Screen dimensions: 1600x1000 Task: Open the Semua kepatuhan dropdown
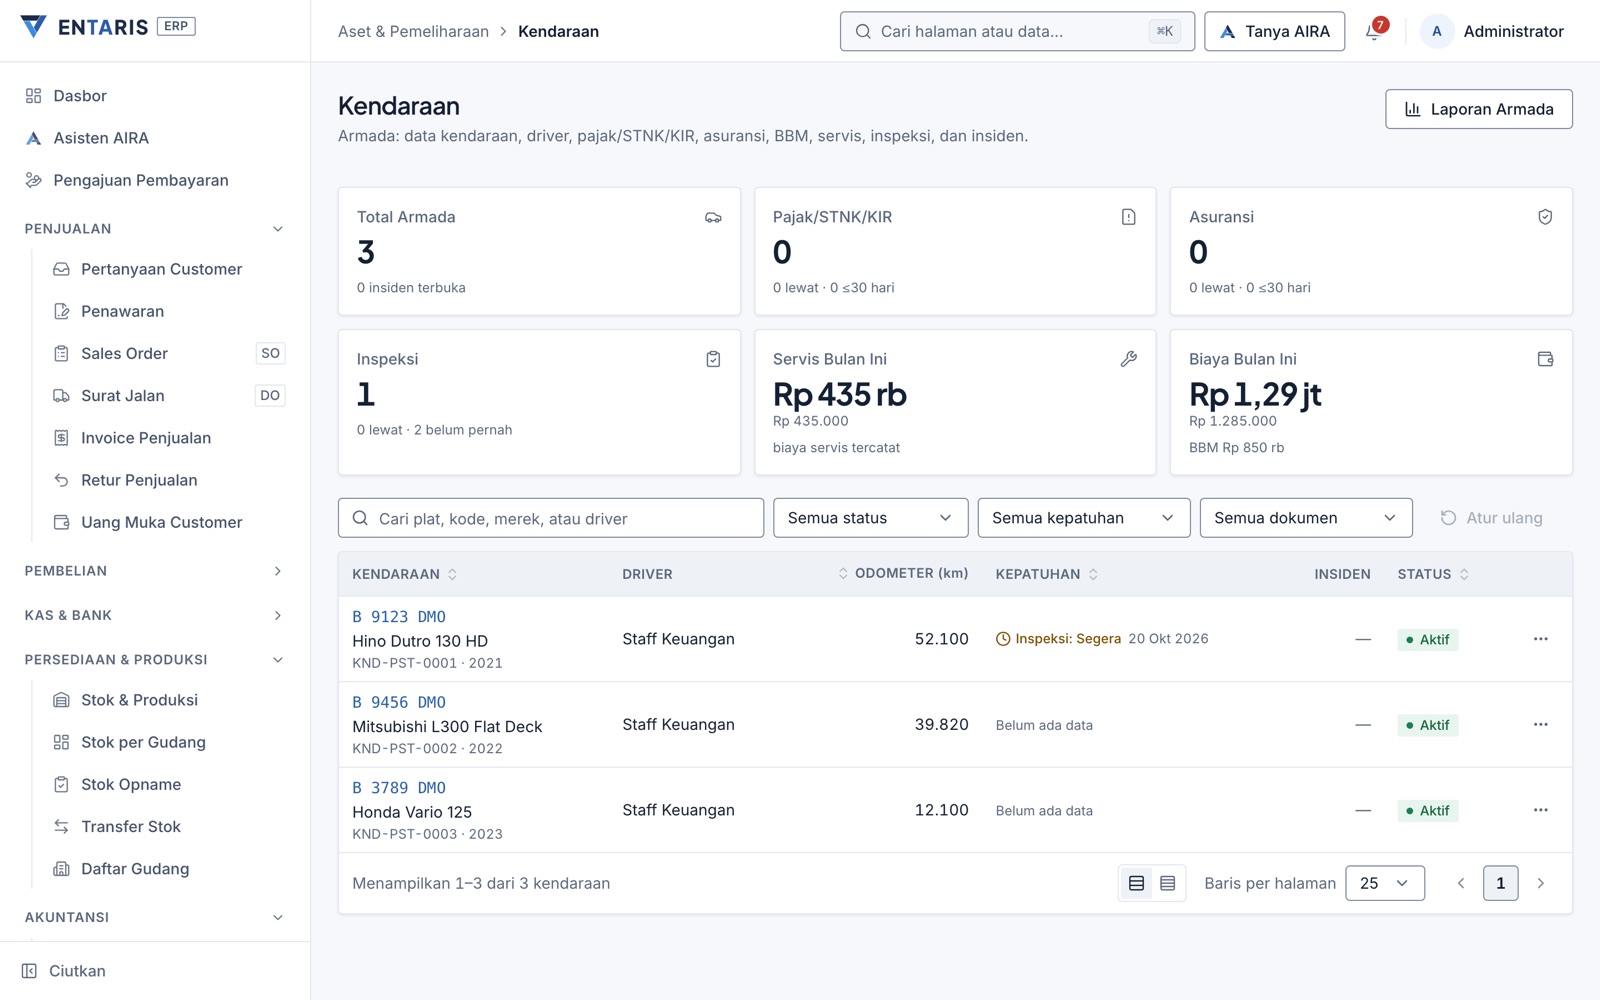1083,518
